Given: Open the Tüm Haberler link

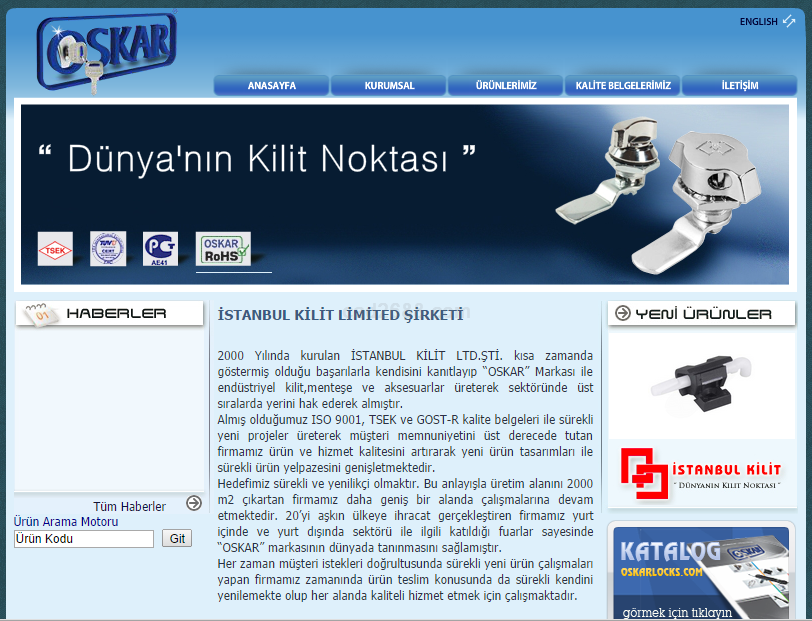Looking at the screenshot, I should (129, 507).
